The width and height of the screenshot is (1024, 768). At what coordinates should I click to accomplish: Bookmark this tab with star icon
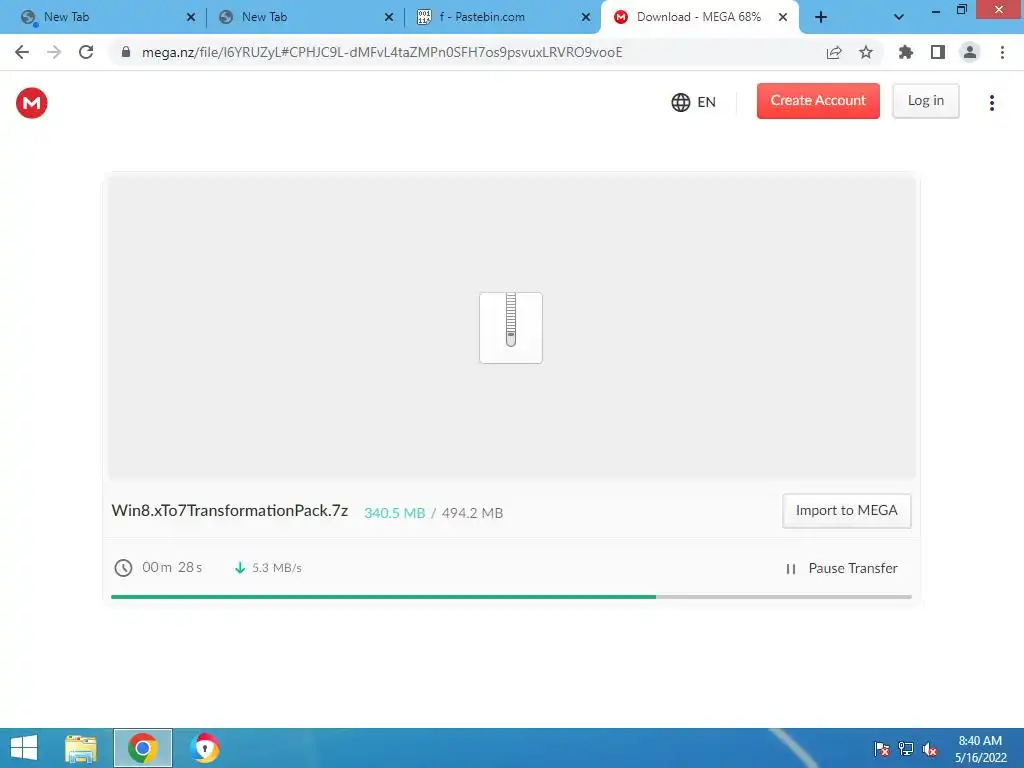pos(866,52)
